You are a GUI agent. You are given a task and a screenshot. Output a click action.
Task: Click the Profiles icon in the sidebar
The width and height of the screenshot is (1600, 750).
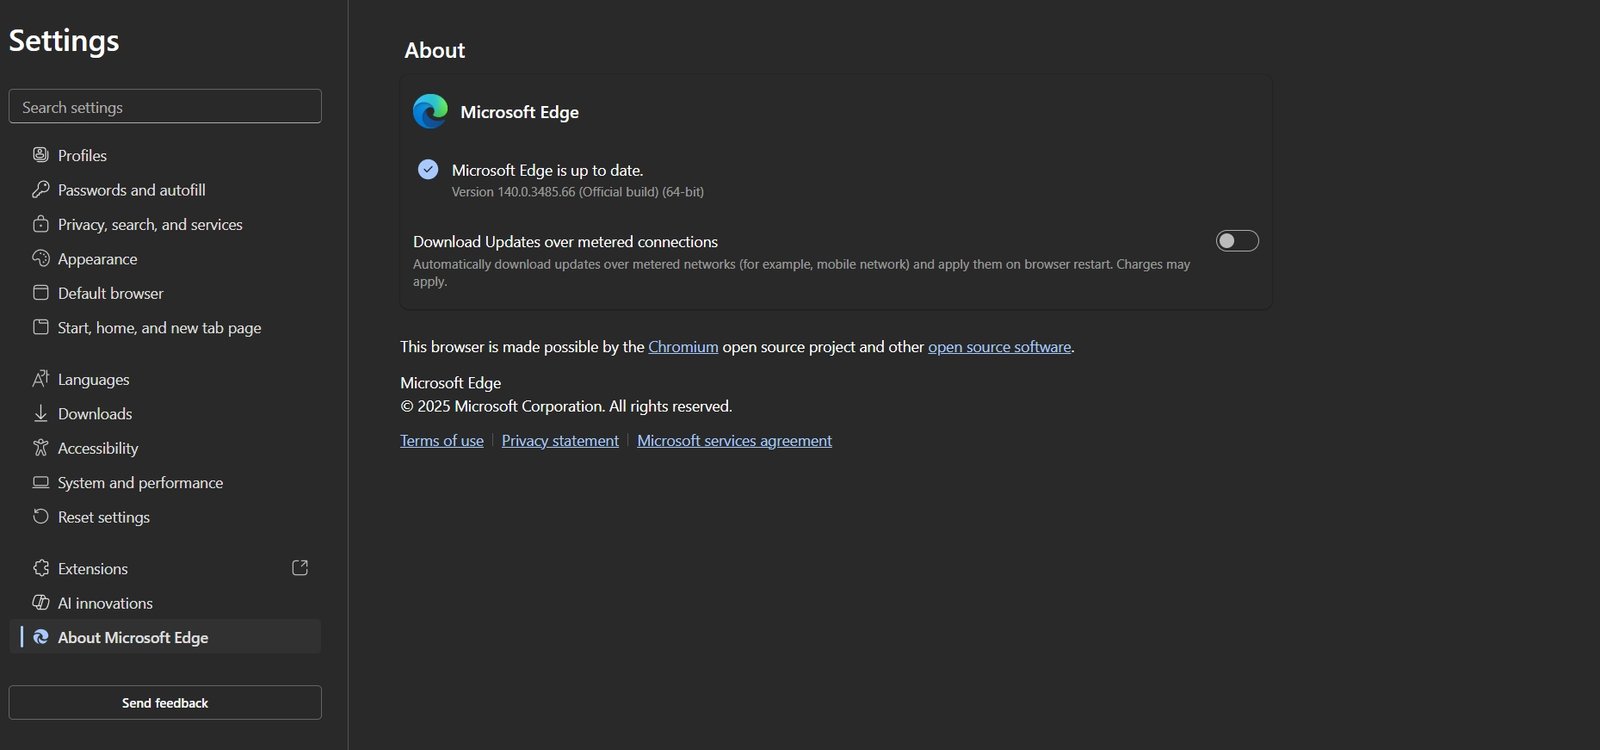click(x=41, y=155)
